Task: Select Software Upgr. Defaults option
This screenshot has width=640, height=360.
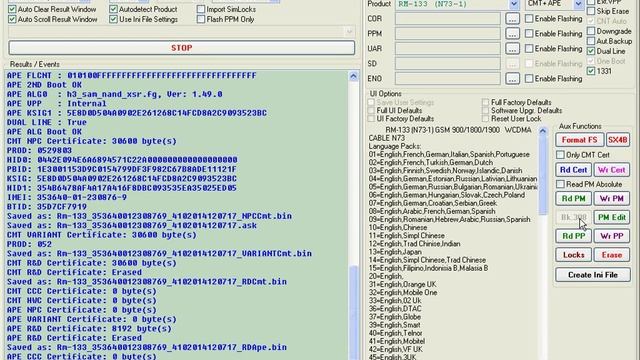Action: [485, 111]
